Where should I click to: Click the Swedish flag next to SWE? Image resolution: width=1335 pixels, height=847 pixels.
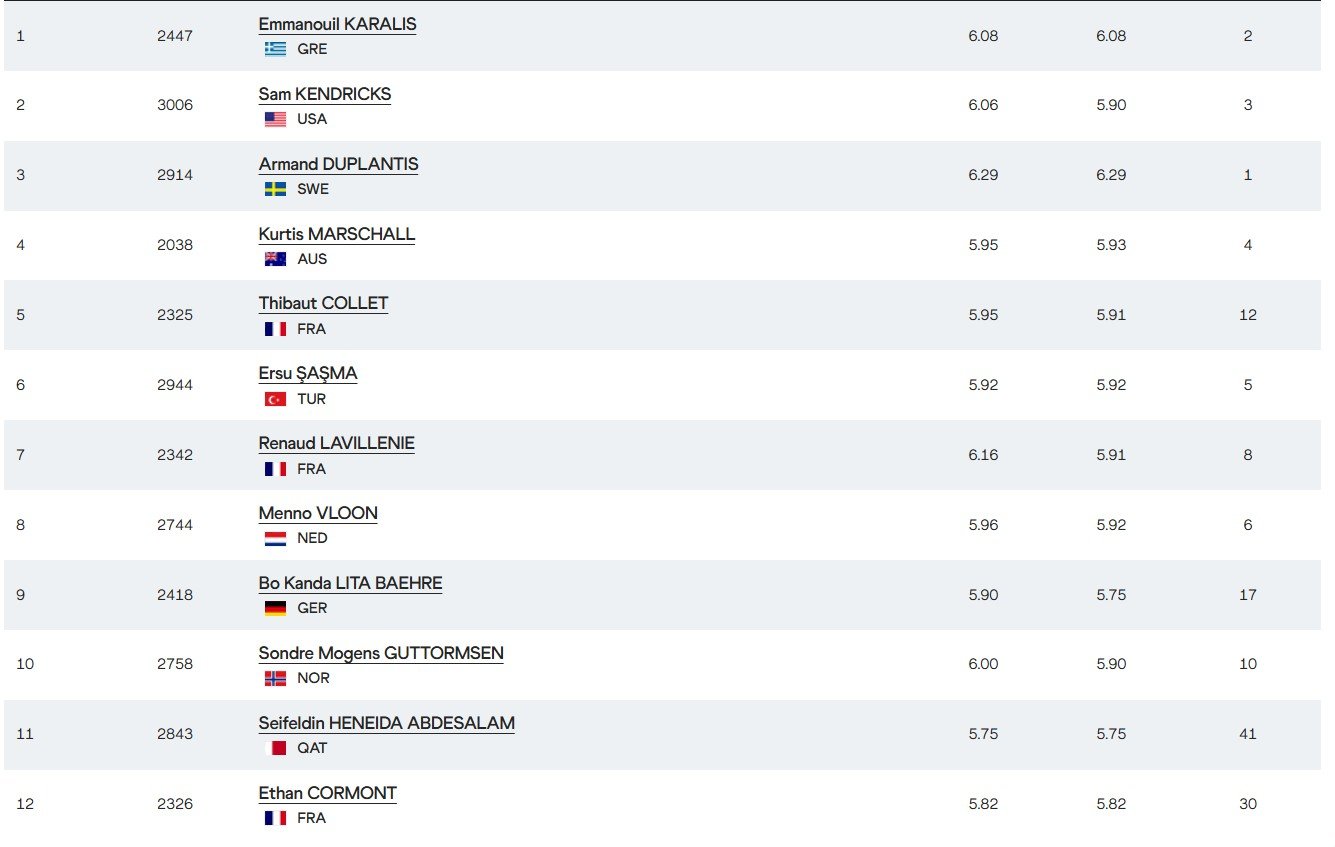(x=275, y=189)
